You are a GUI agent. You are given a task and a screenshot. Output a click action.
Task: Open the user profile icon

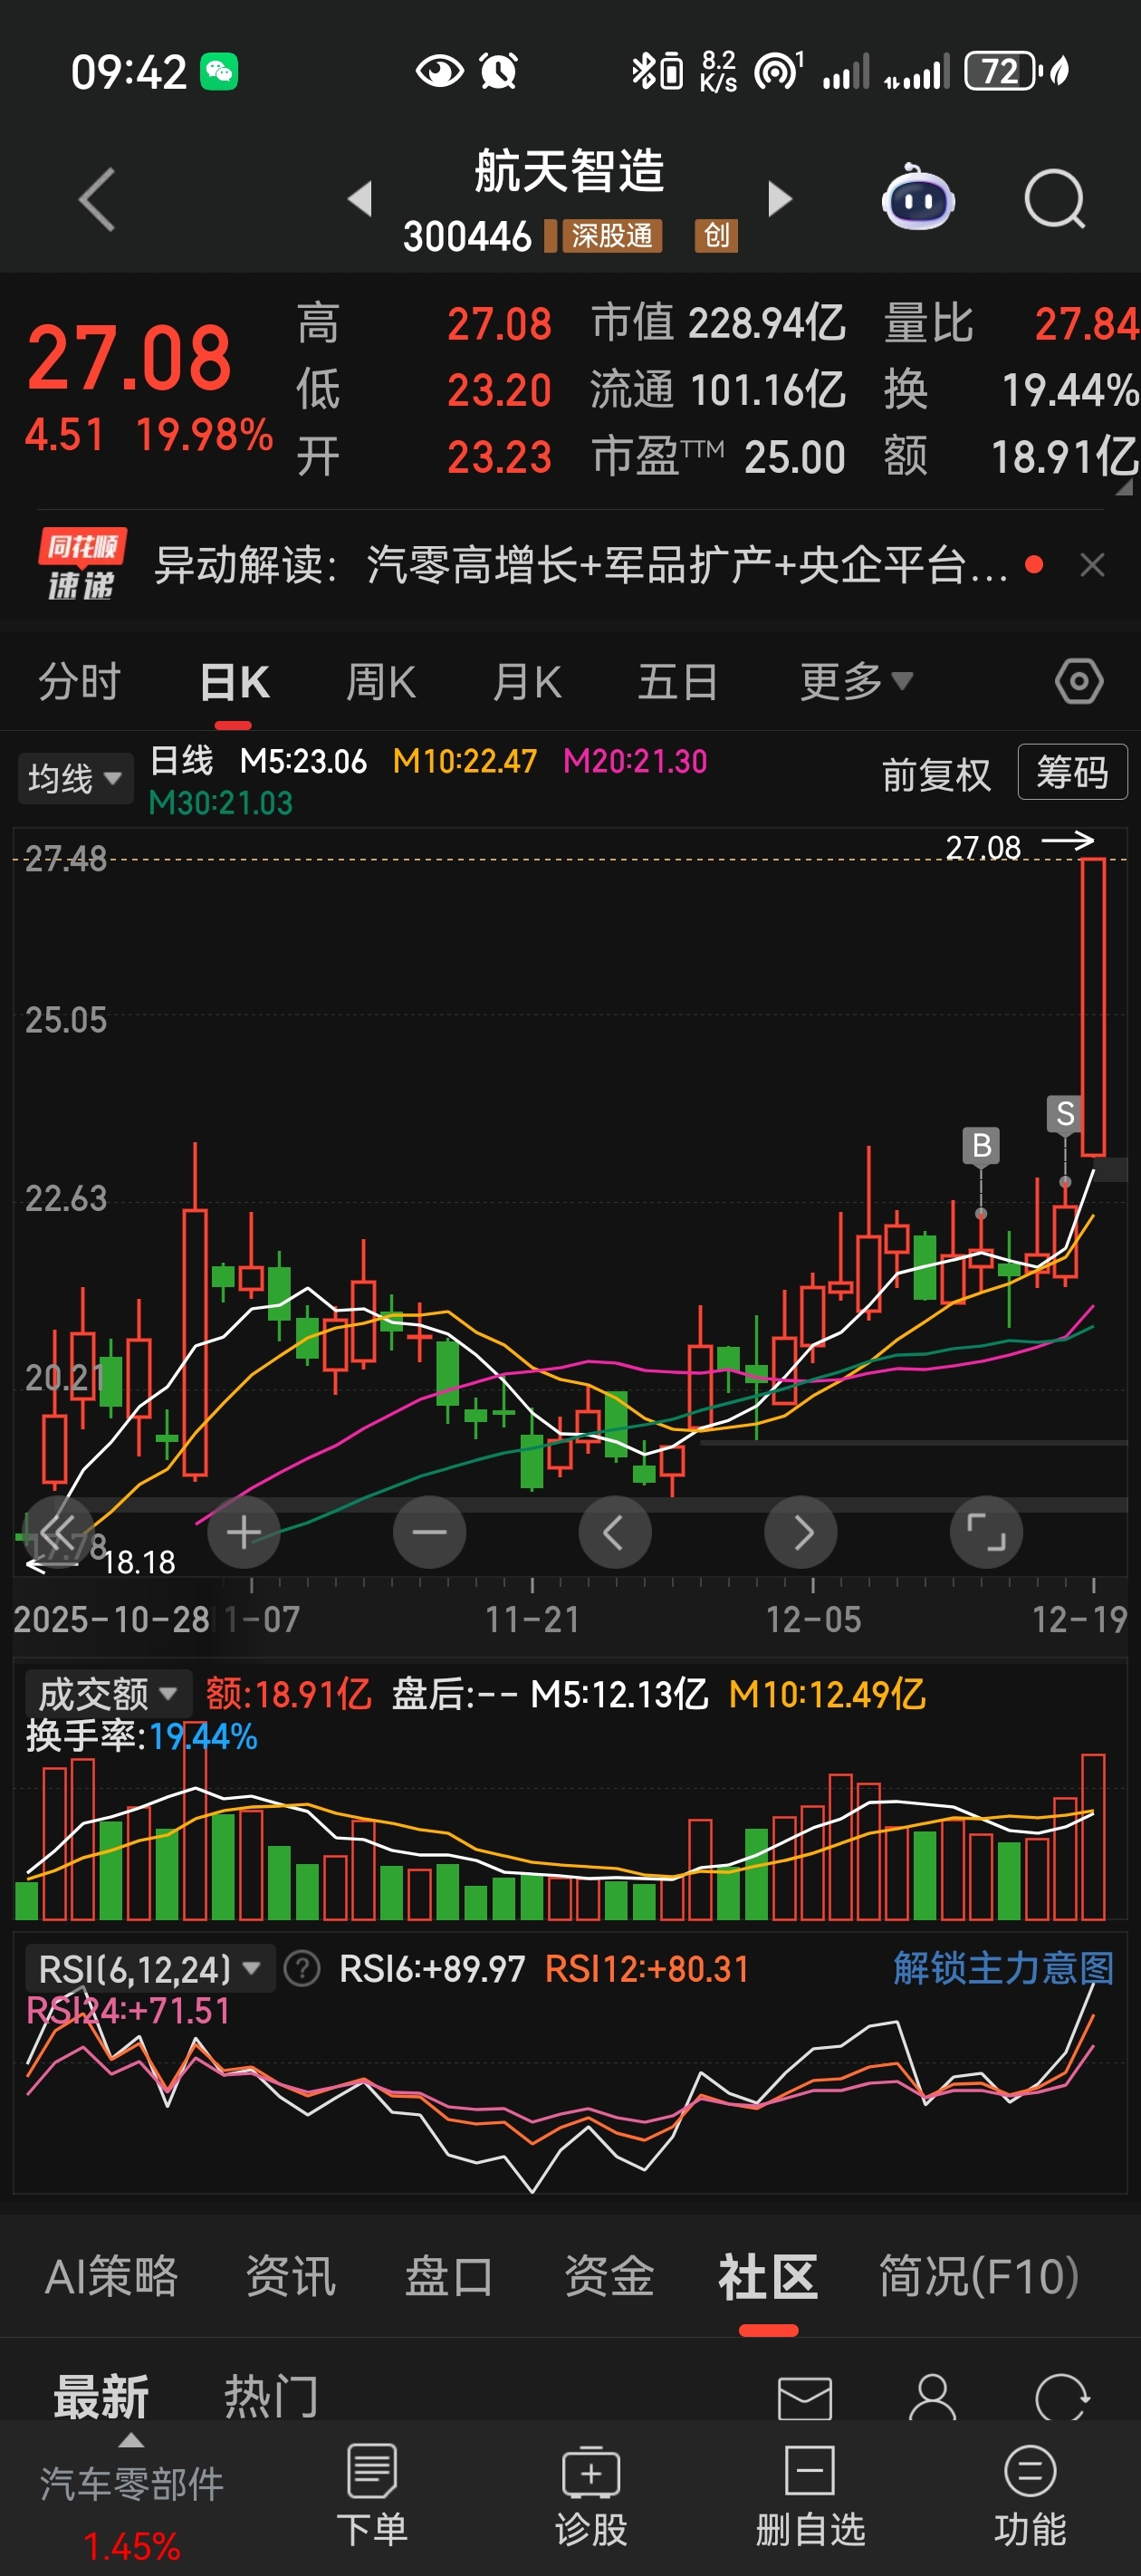tap(933, 2398)
